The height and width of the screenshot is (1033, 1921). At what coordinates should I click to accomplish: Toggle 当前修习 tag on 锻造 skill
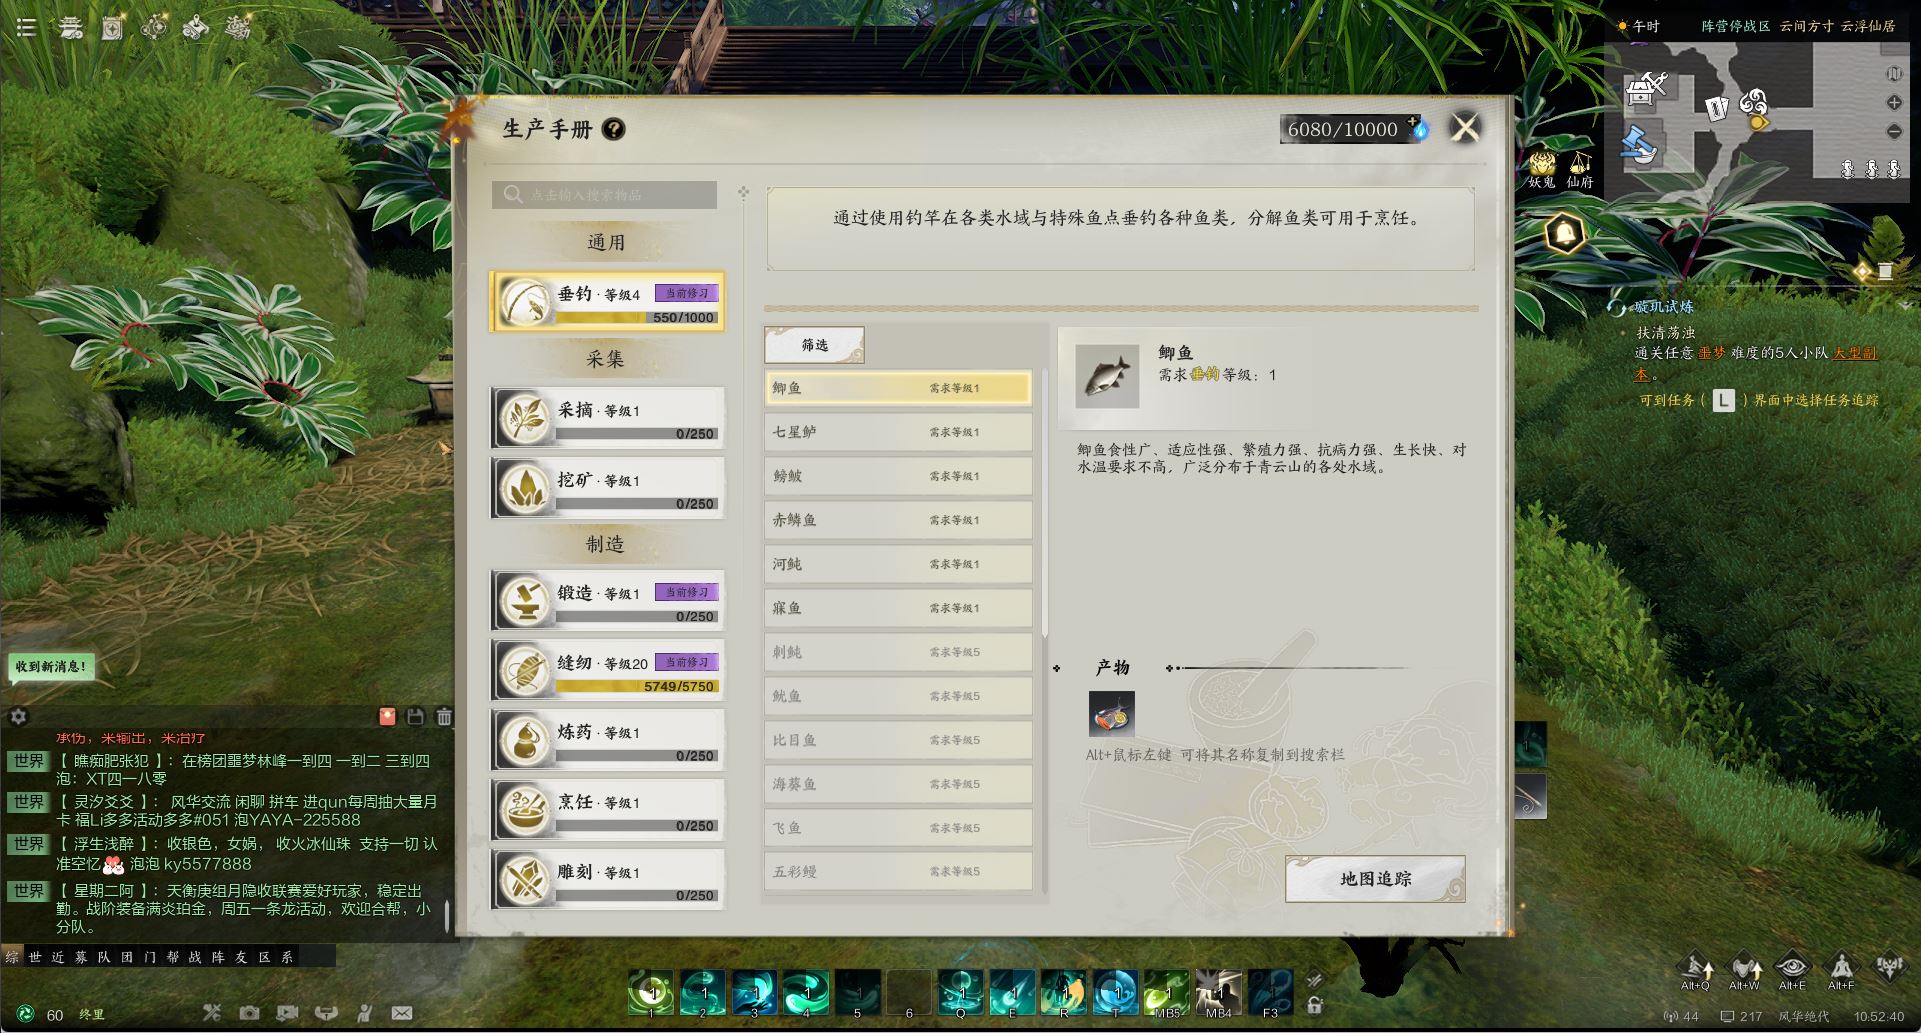click(687, 592)
